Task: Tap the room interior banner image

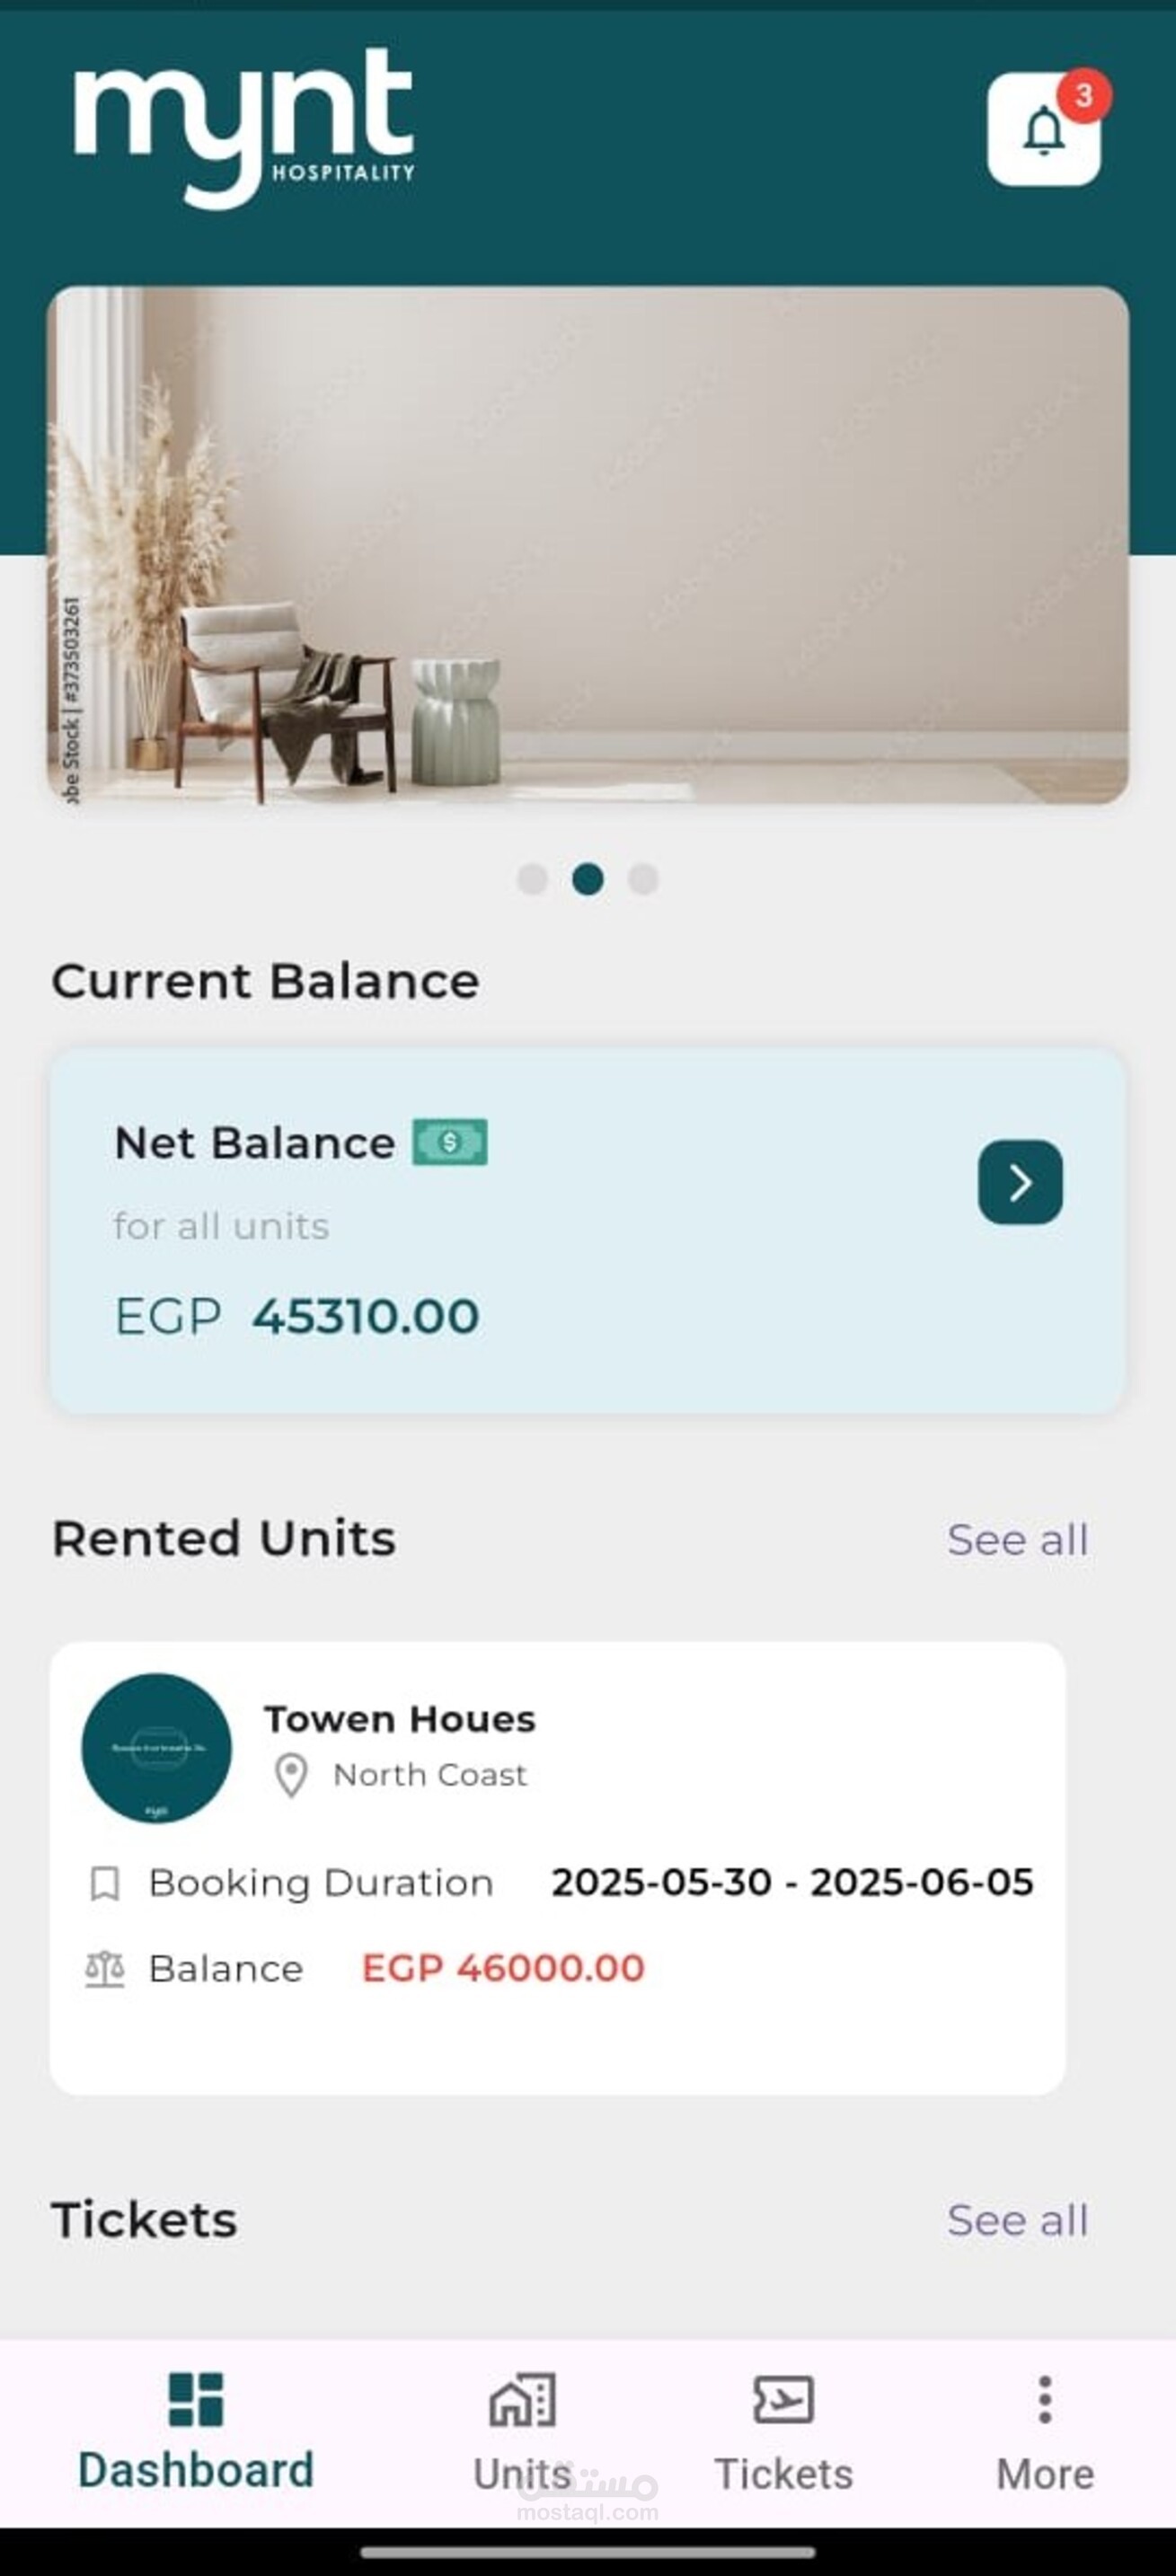Action: [588, 545]
